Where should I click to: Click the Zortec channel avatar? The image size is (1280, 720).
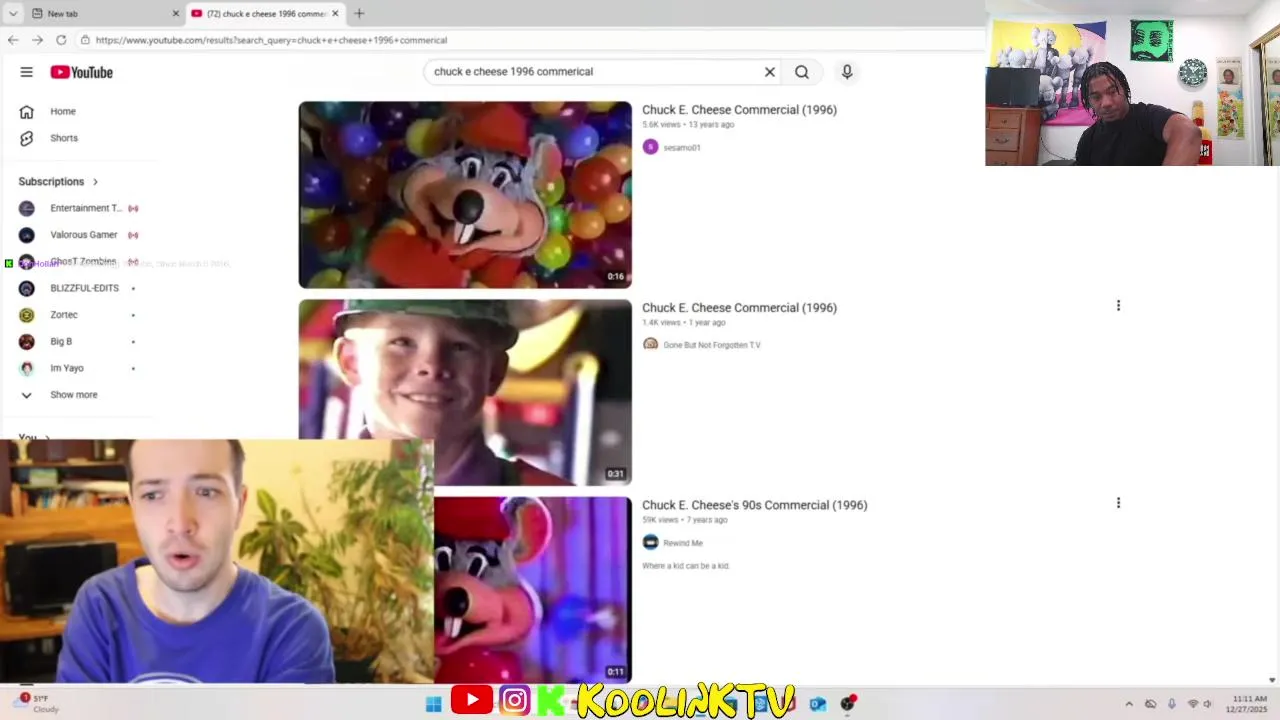27,315
